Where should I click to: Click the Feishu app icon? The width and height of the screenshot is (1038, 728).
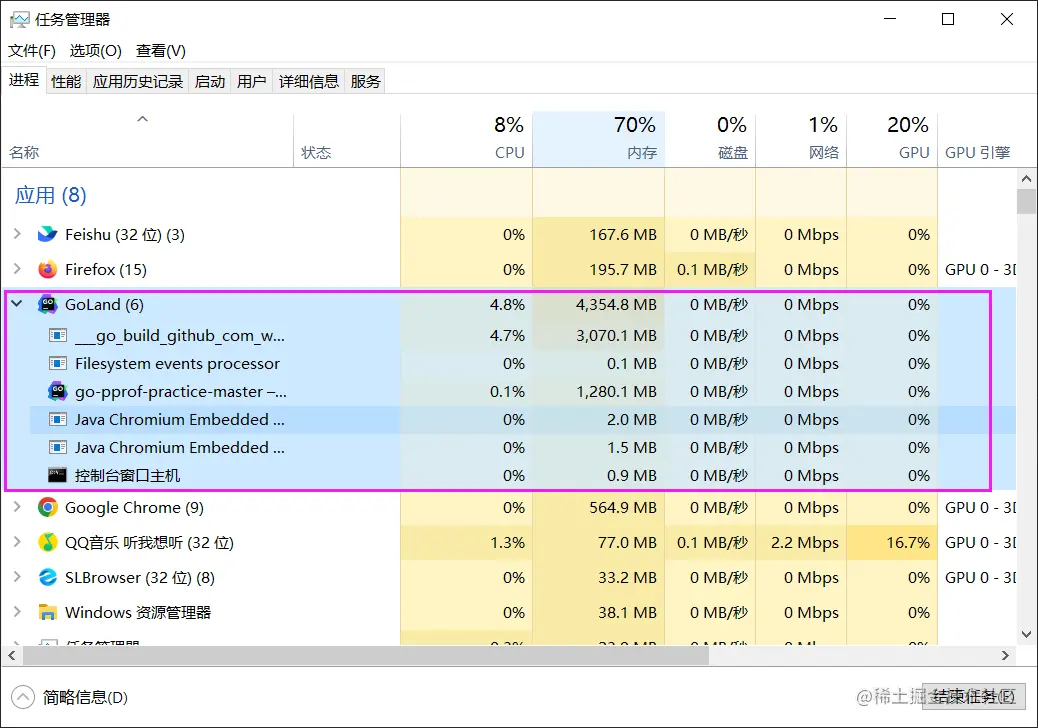(x=48, y=235)
